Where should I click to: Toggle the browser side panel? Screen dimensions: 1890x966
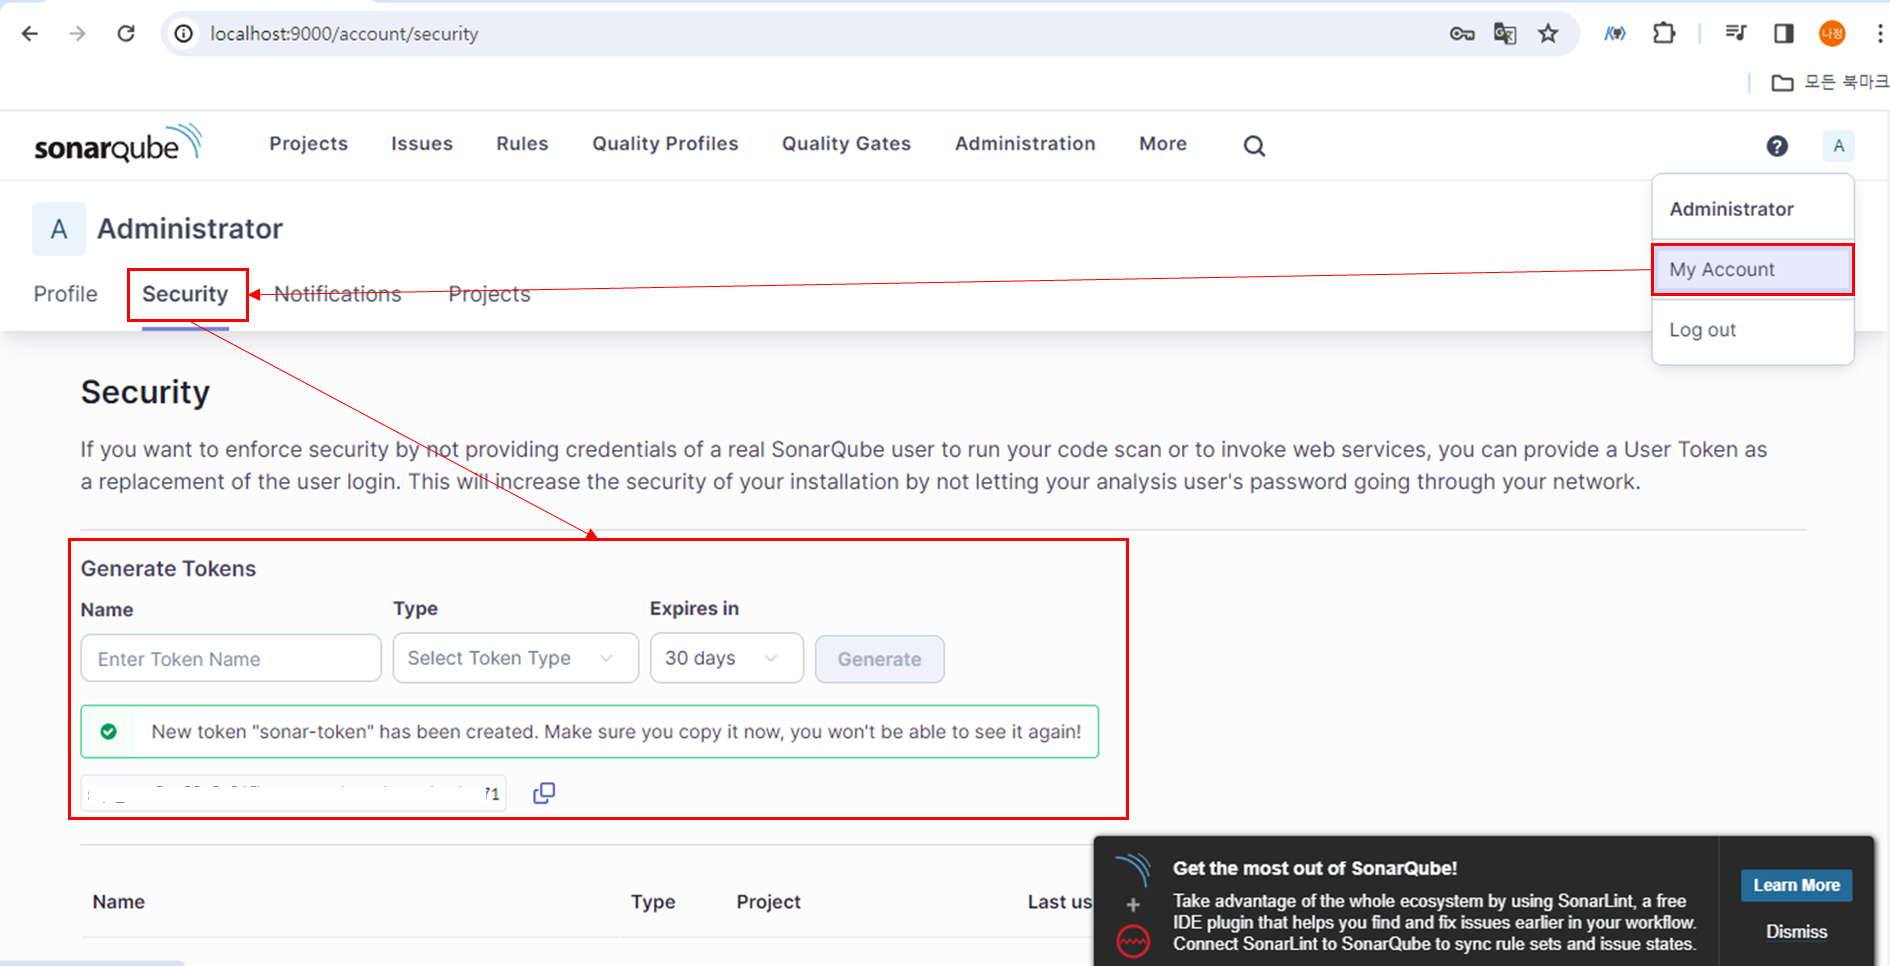[1784, 34]
